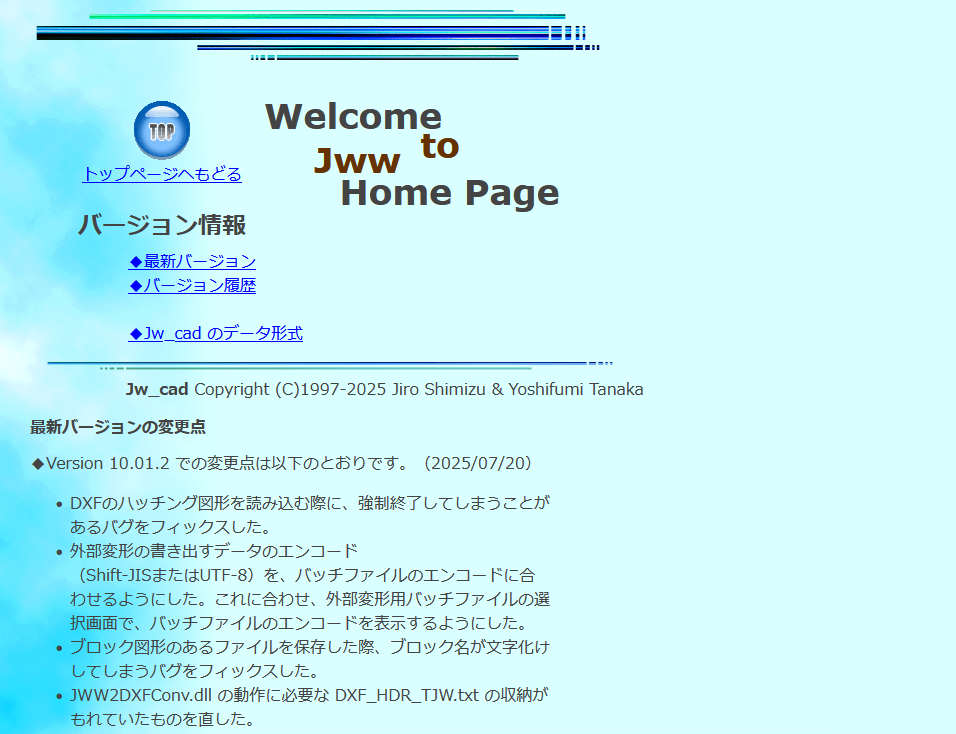
Task: Click the ブロック図形のあるファイルを保存した際 bullet text
Action: pos(310,658)
